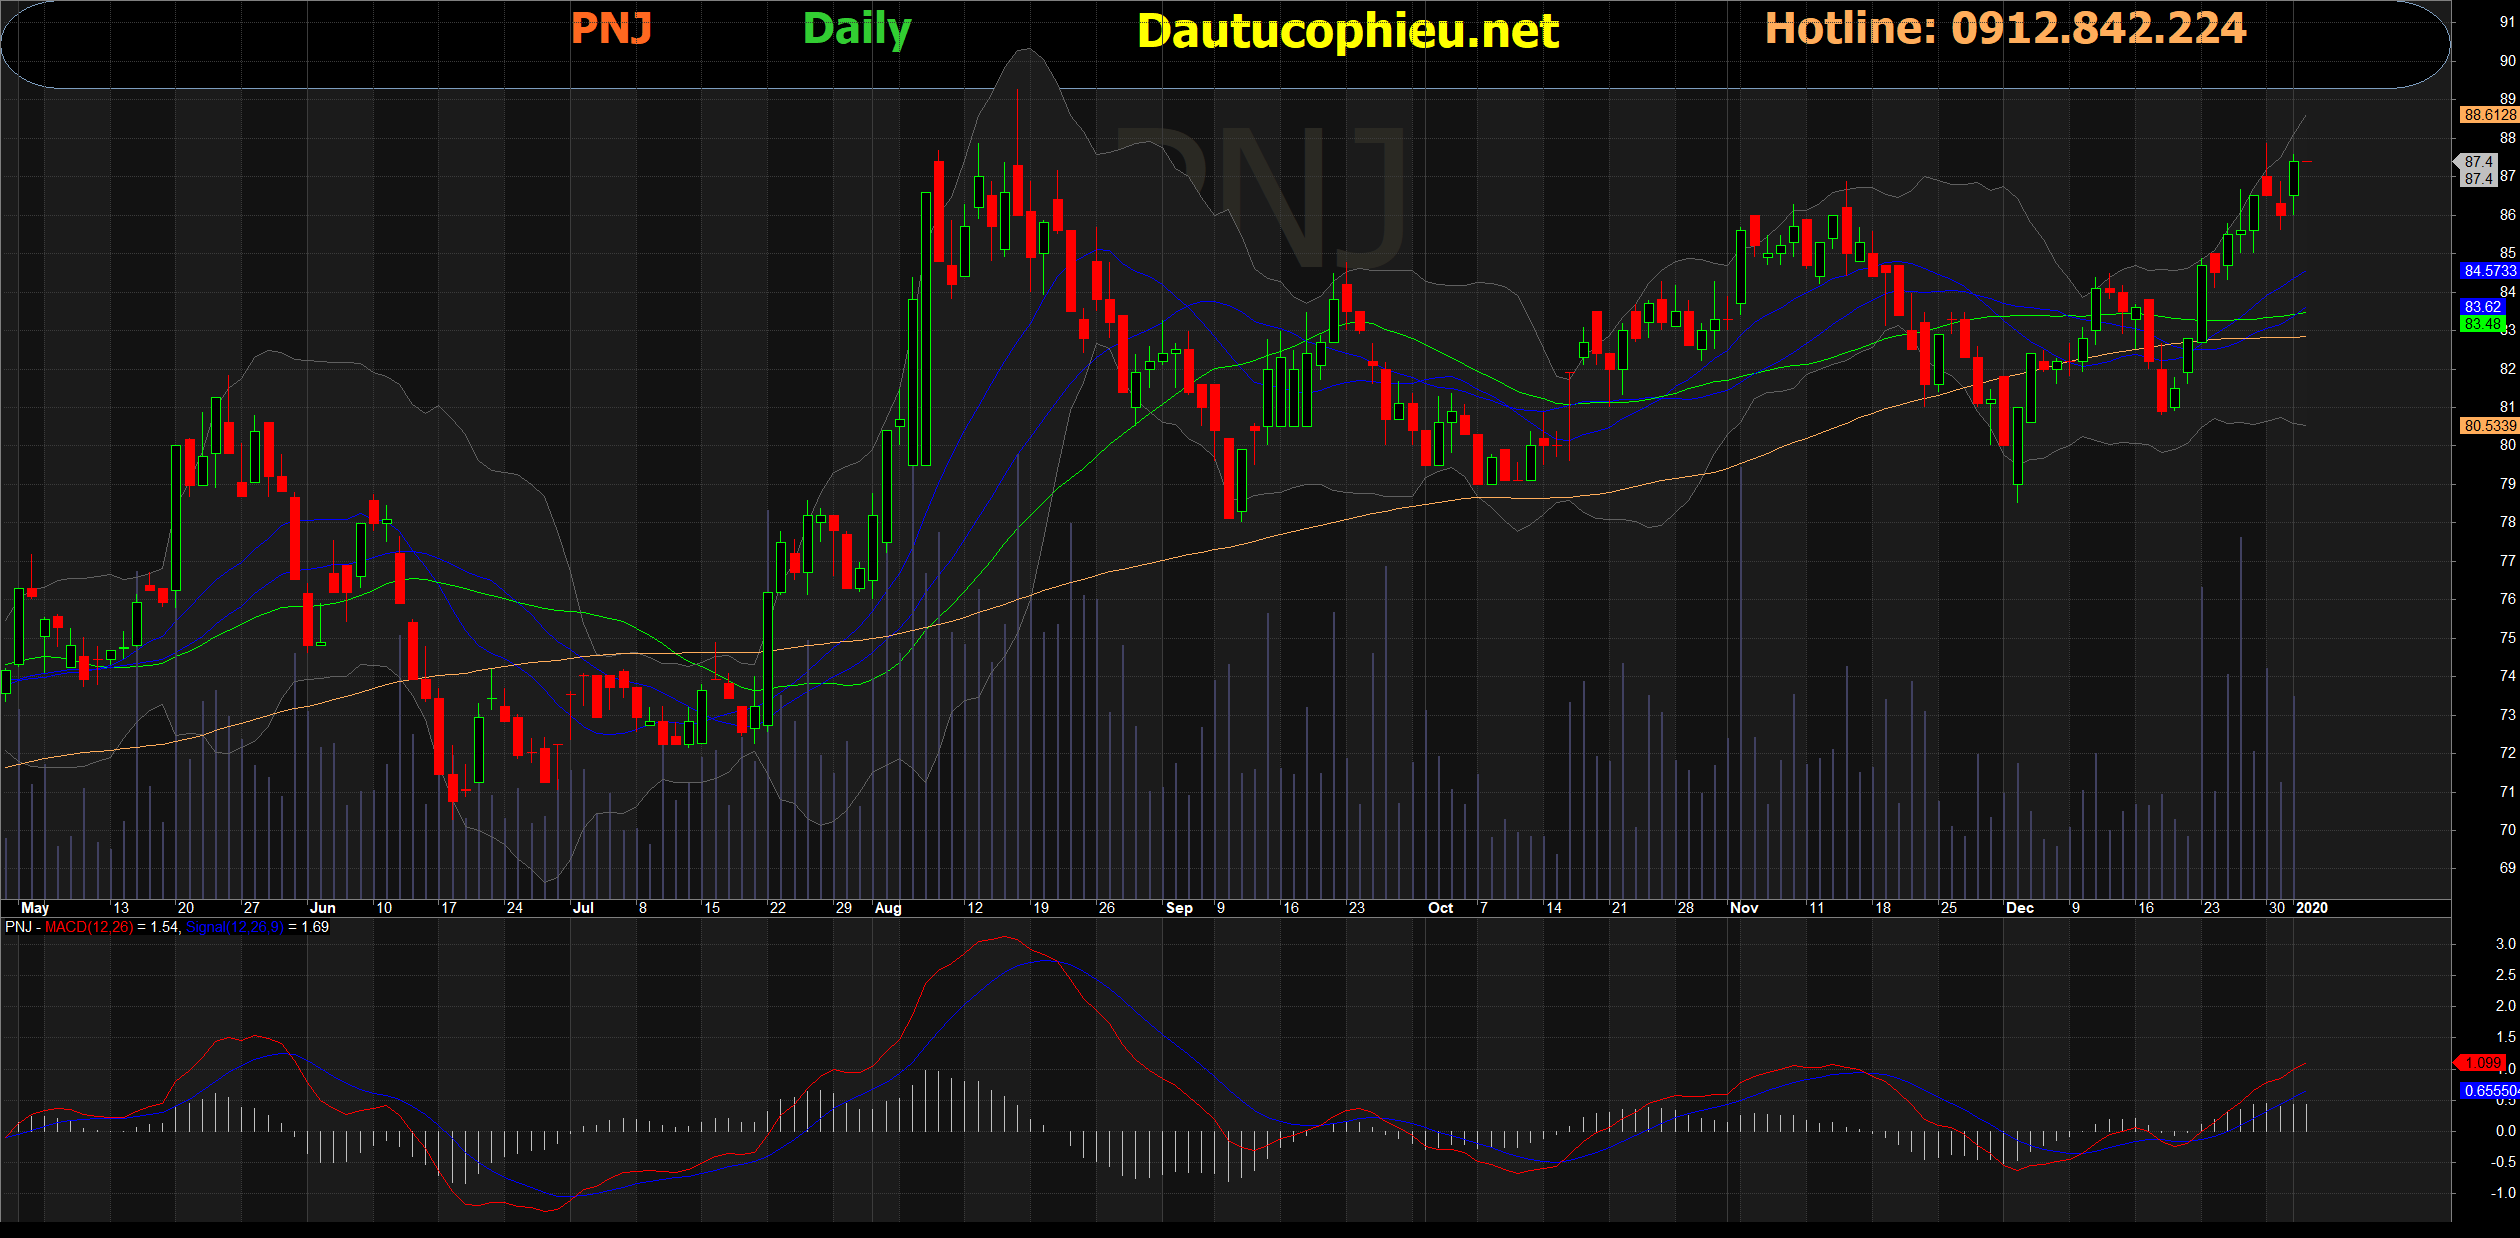Select the Dec label on date axis
This screenshot has height=1238, width=2520.
coord(2019,908)
